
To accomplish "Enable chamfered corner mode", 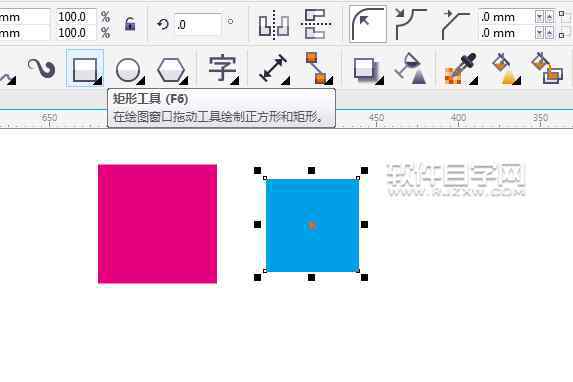I will (x=455, y=24).
